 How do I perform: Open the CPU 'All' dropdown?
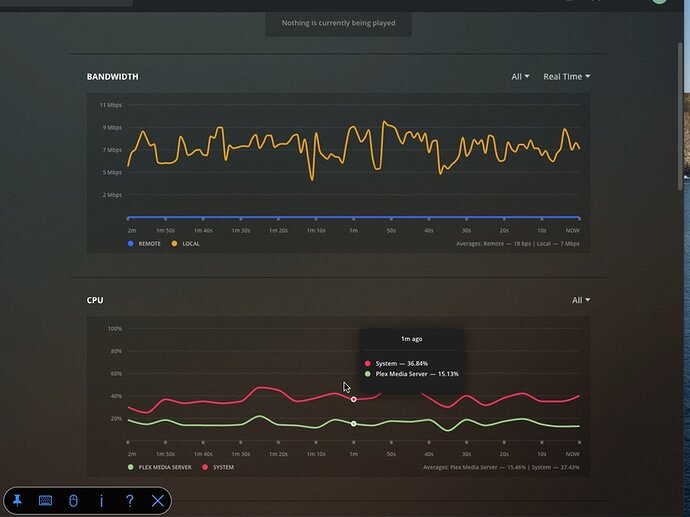[581, 300]
